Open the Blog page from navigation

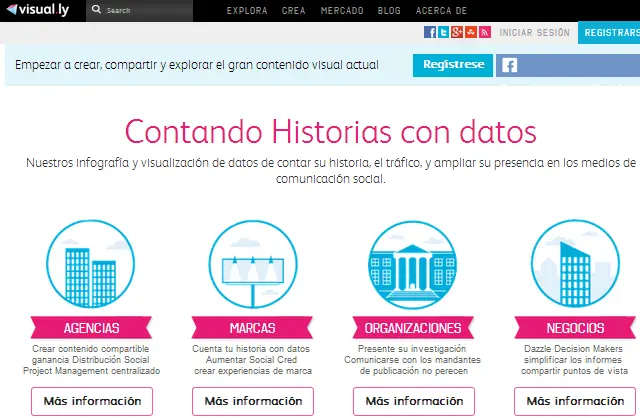click(x=391, y=10)
